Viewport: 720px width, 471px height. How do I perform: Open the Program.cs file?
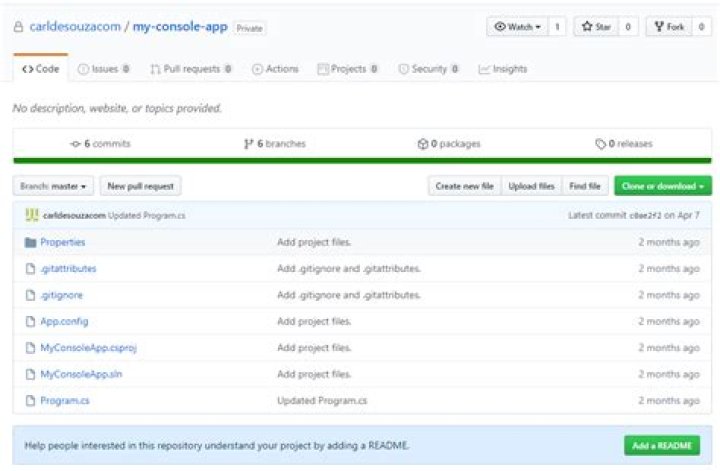click(x=65, y=400)
